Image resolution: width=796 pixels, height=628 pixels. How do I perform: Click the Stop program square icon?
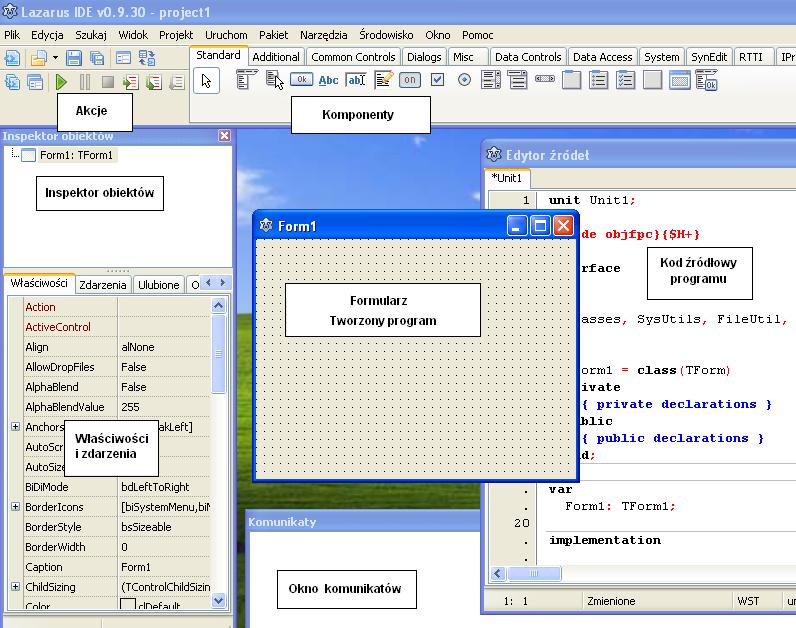108,82
